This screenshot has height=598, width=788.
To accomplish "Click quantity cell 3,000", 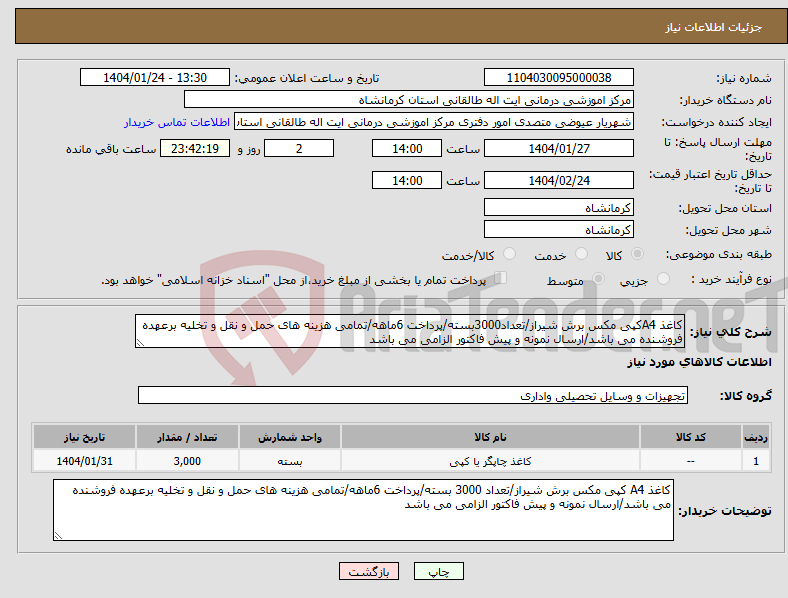I will coord(187,461).
